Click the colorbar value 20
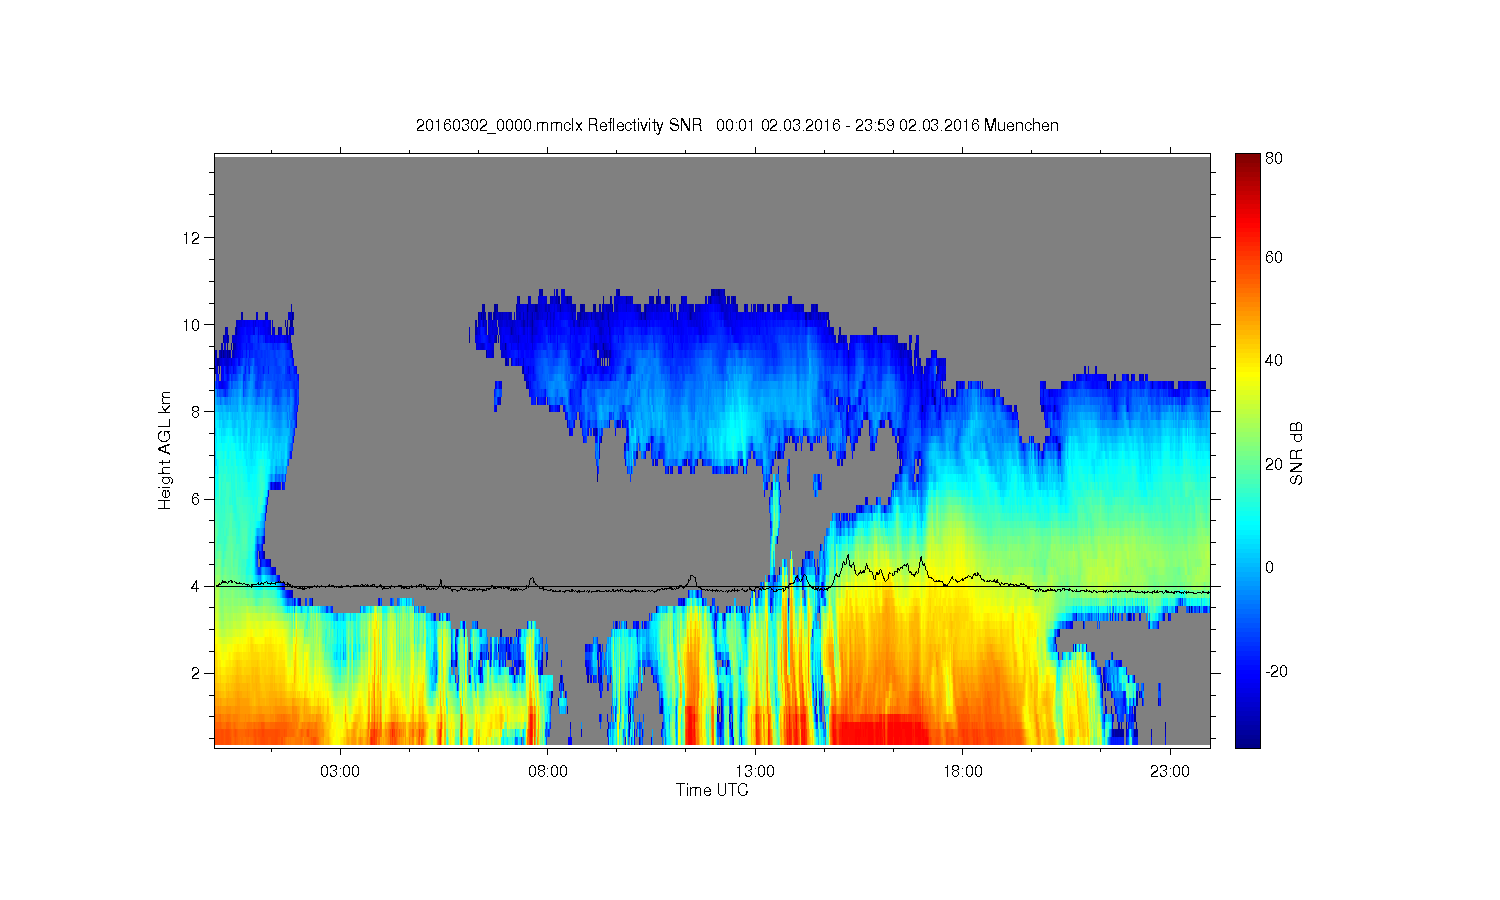 pos(1274,464)
